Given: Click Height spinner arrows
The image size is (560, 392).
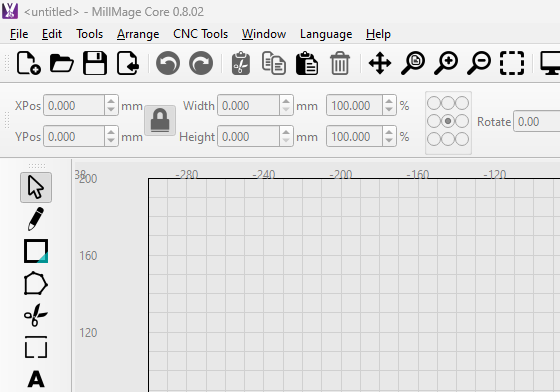Looking at the screenshot, I should click(x=286, y=136).
